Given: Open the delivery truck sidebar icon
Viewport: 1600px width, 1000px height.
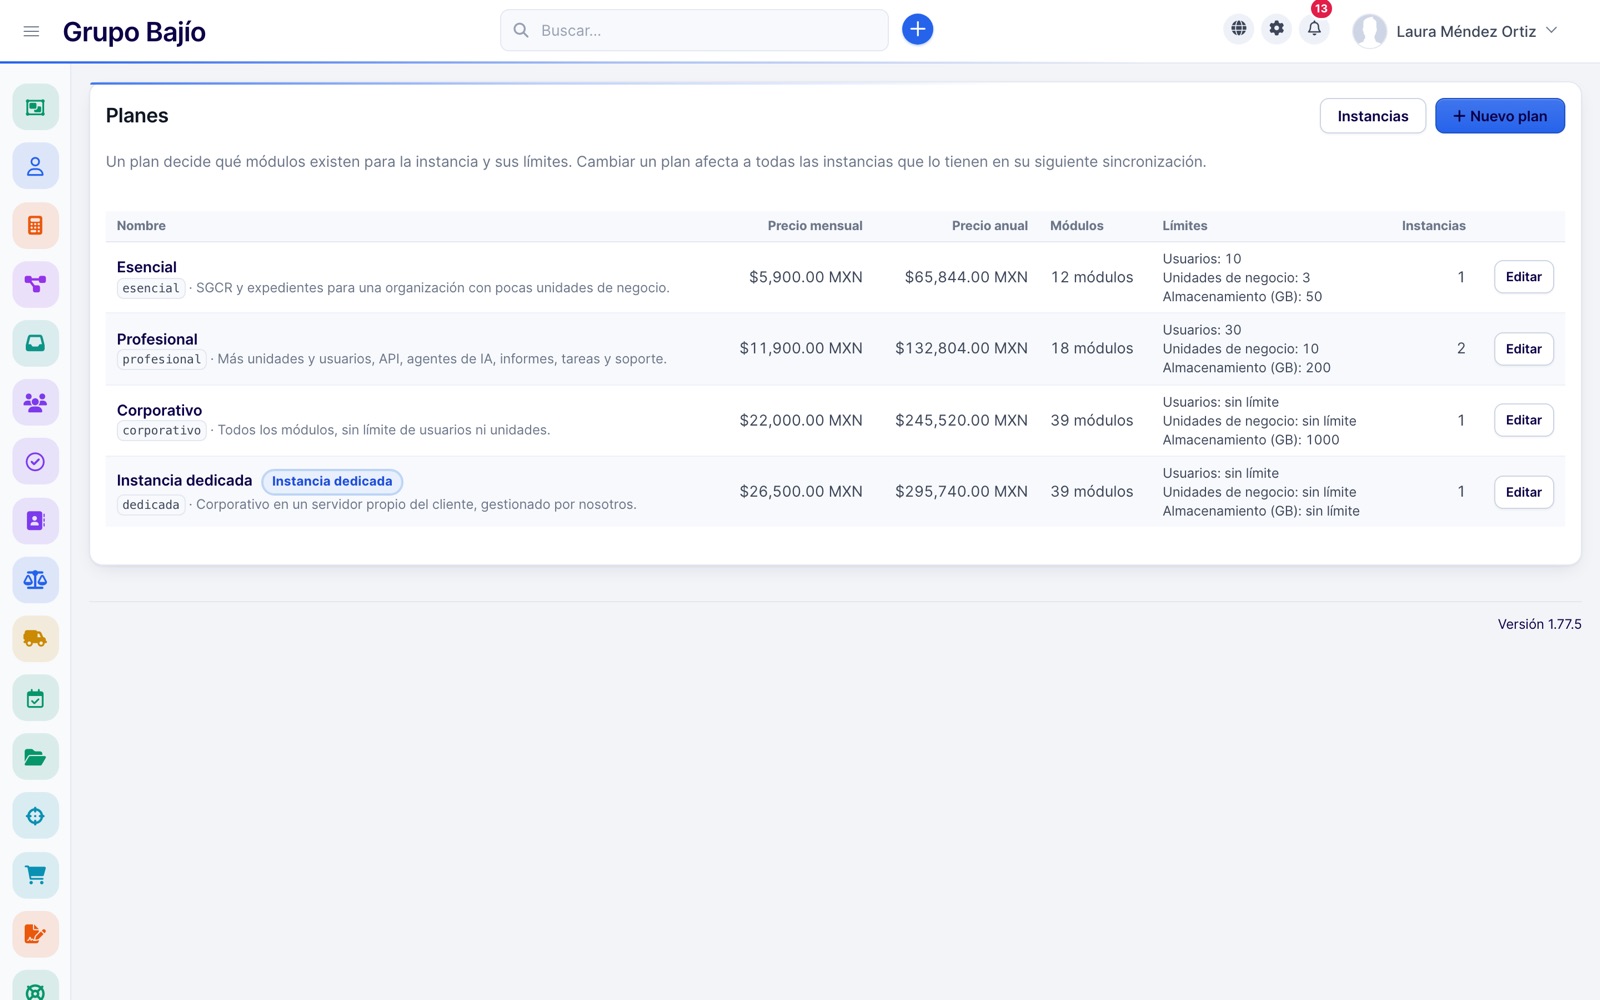Looking at the screenshot, I should point(35,638).
